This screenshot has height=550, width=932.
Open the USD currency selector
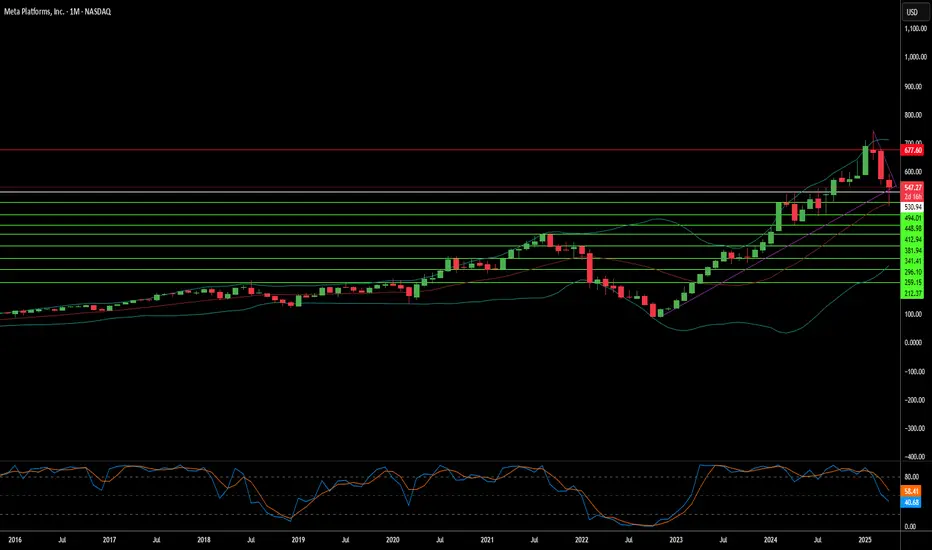coord(914,12)
